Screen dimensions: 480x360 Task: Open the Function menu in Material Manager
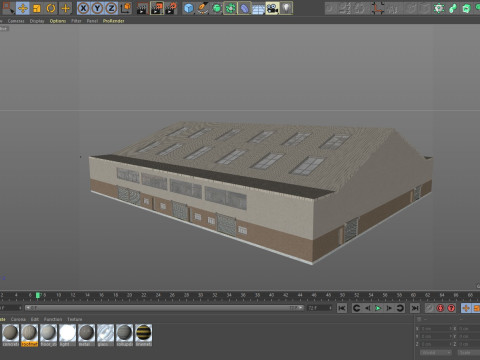tap(53, 319)
